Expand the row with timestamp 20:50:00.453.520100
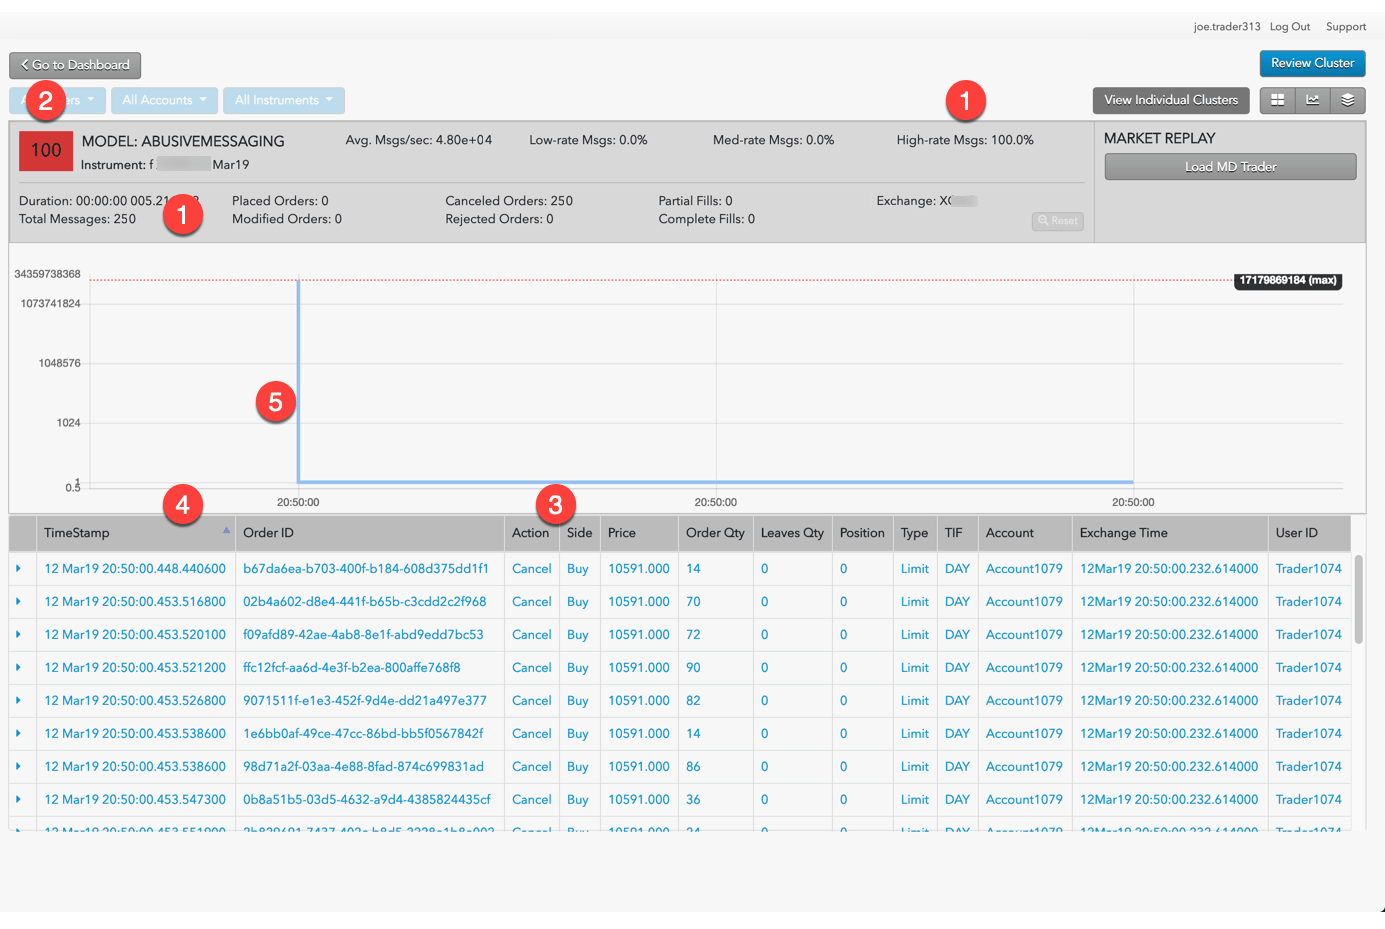The image size is (1385, 929). point(18,634)
